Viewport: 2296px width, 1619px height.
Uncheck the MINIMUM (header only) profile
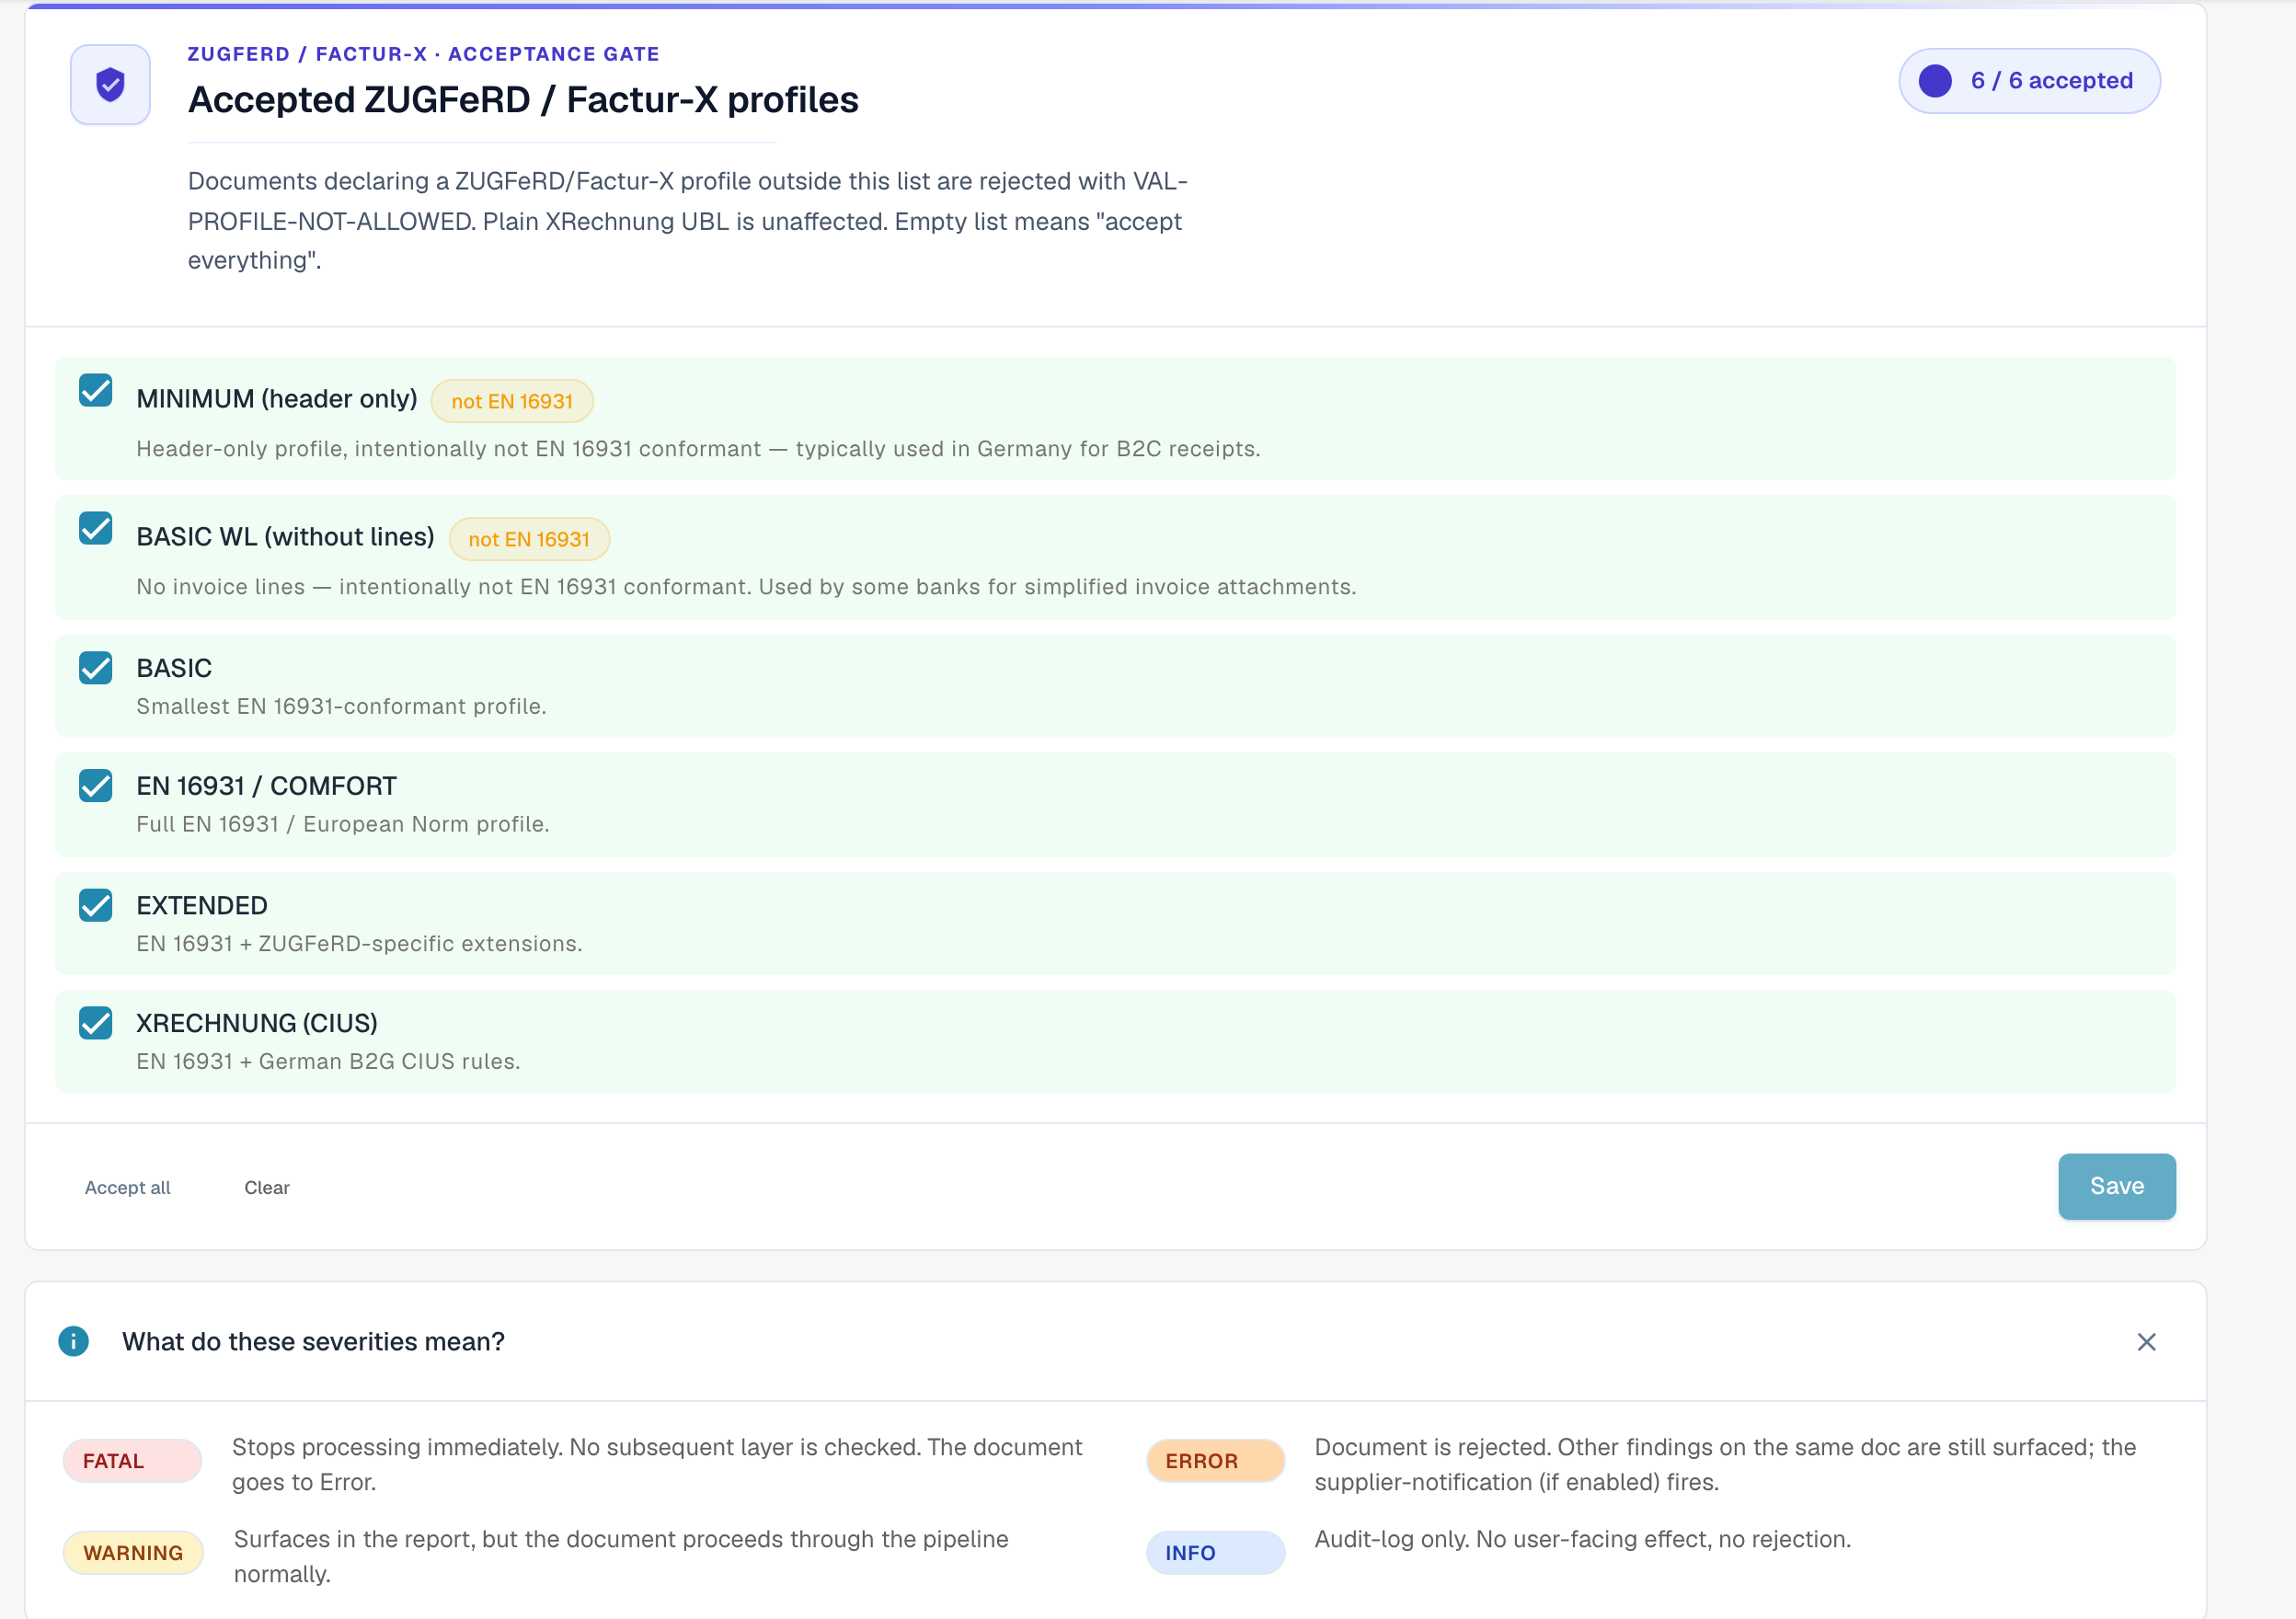click(x=96, y=390)
